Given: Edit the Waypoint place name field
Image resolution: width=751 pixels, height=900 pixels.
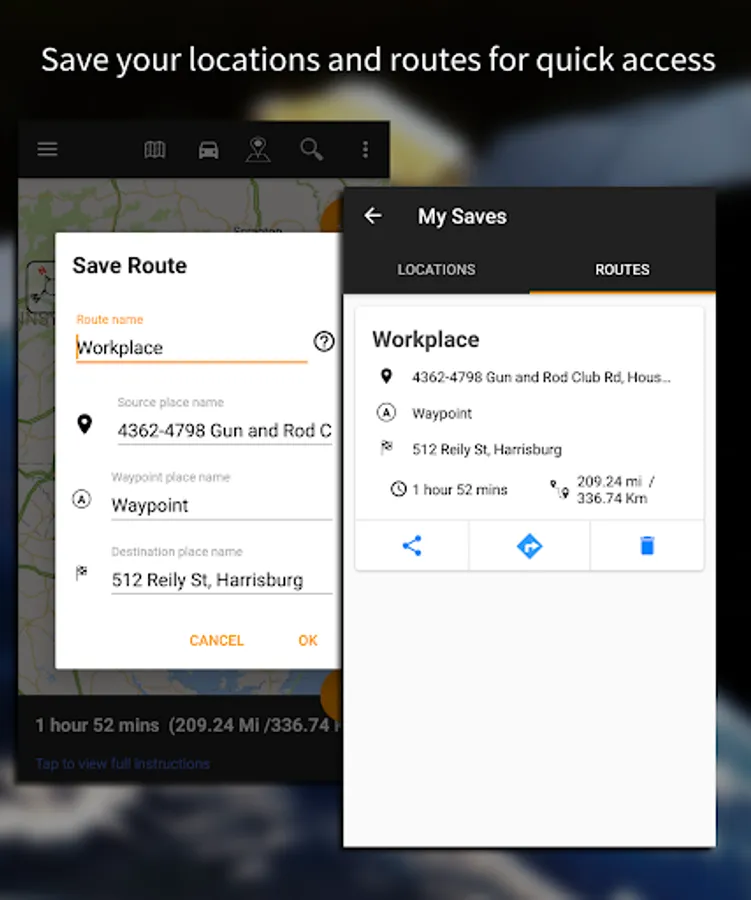Looking at the screenshot, I should tap(222, 505).
